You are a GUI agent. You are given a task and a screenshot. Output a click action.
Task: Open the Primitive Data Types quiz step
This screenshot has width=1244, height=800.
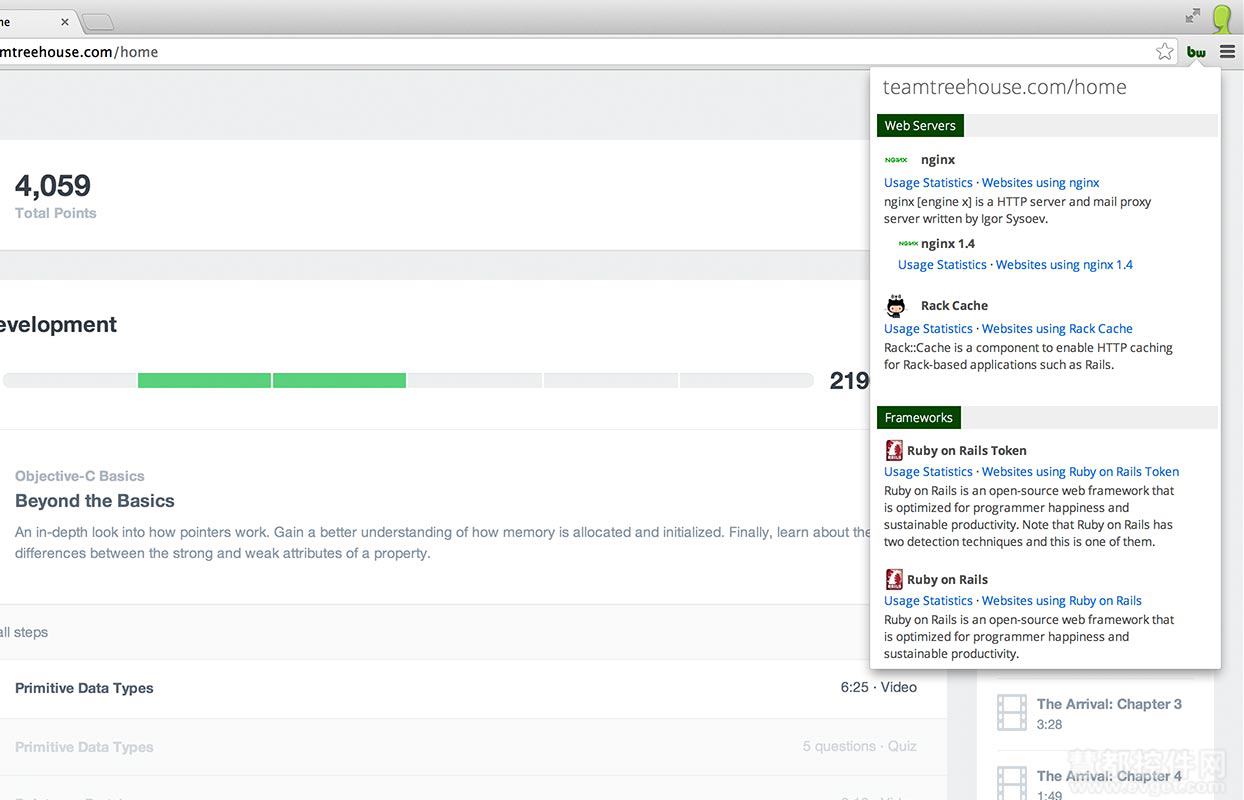pos(84,747)
